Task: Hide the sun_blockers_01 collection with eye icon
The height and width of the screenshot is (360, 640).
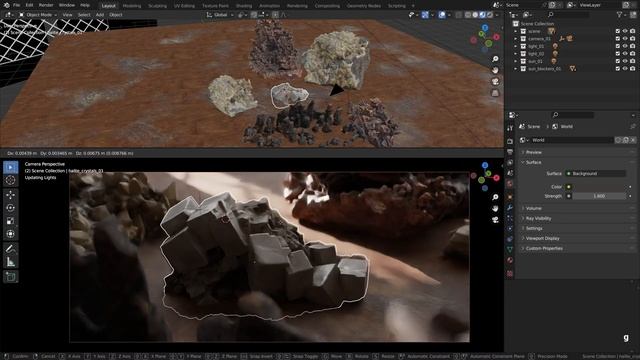Action: tap(625, 69)
